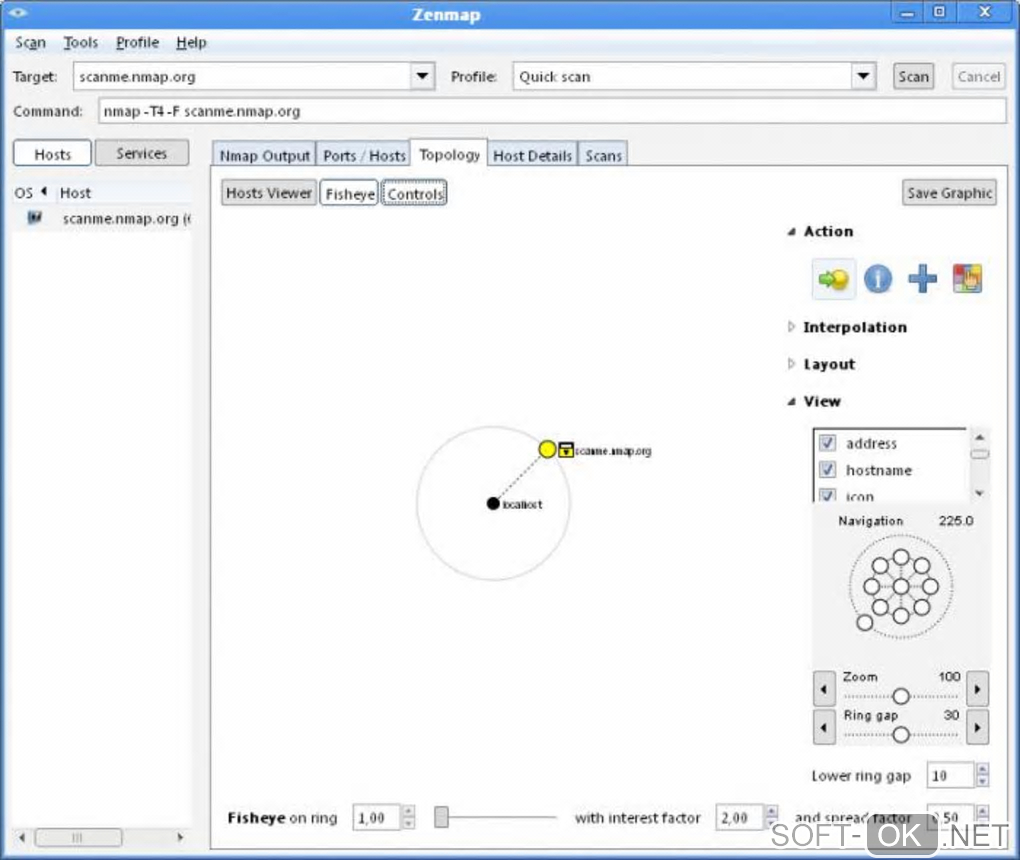Expand the Layout section
This screenshot has height=860, width=1020.
(x=791, y=364)
